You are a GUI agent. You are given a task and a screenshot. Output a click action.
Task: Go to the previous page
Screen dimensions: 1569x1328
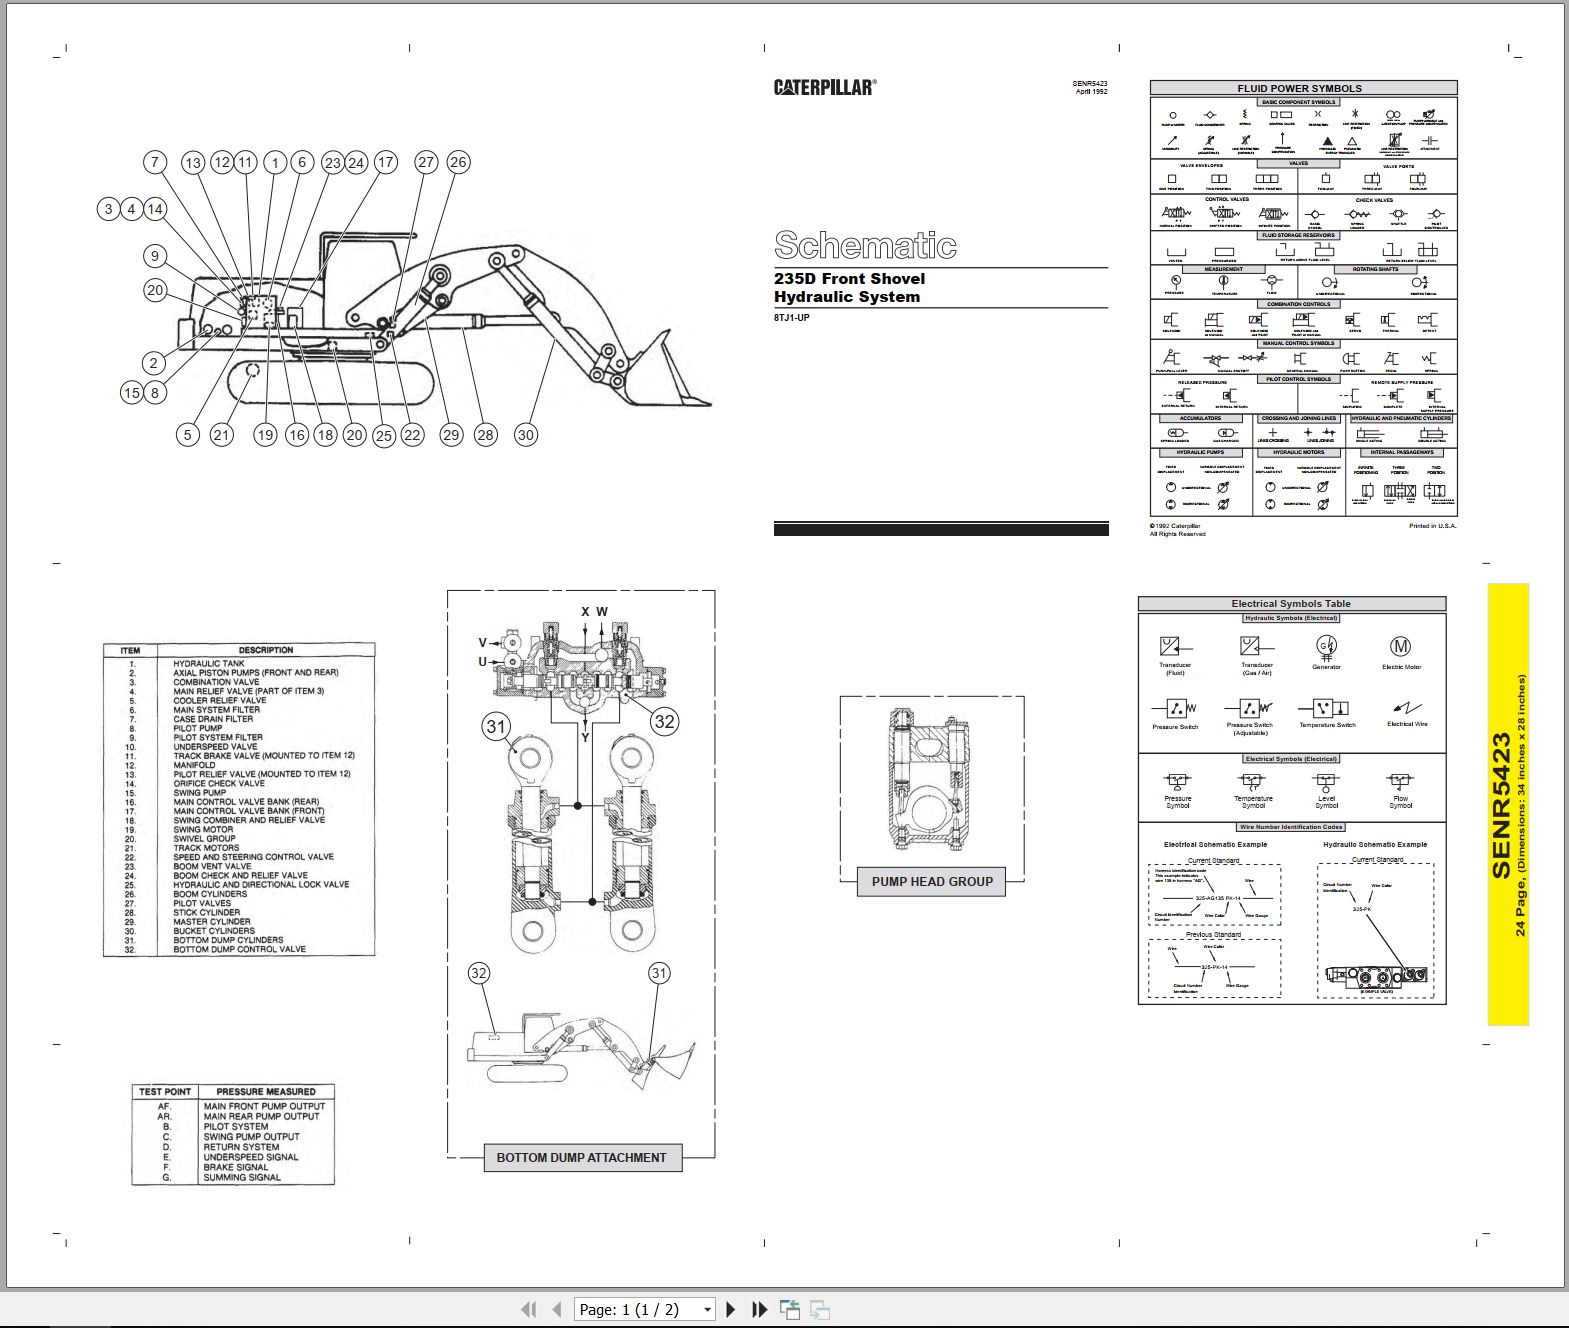(x=556, y=1309)
